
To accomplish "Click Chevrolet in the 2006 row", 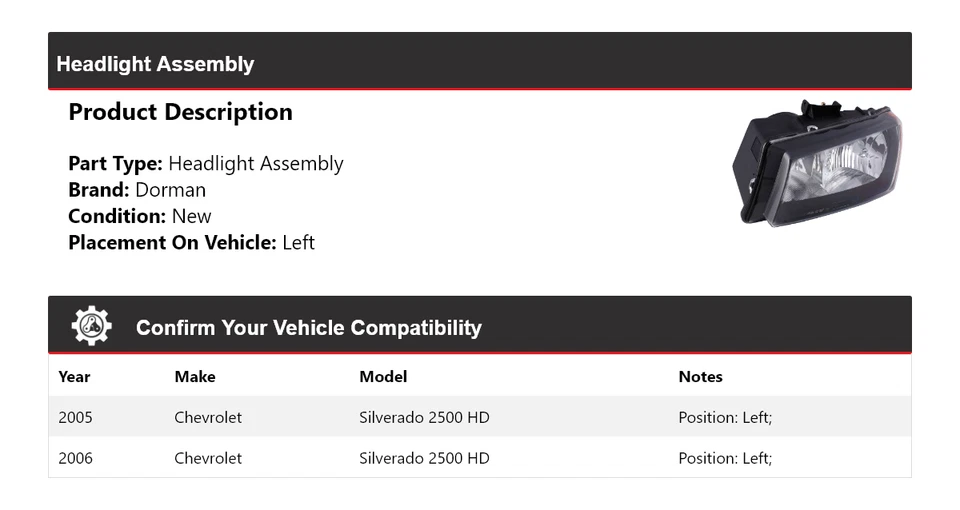I will coord(208,458).
